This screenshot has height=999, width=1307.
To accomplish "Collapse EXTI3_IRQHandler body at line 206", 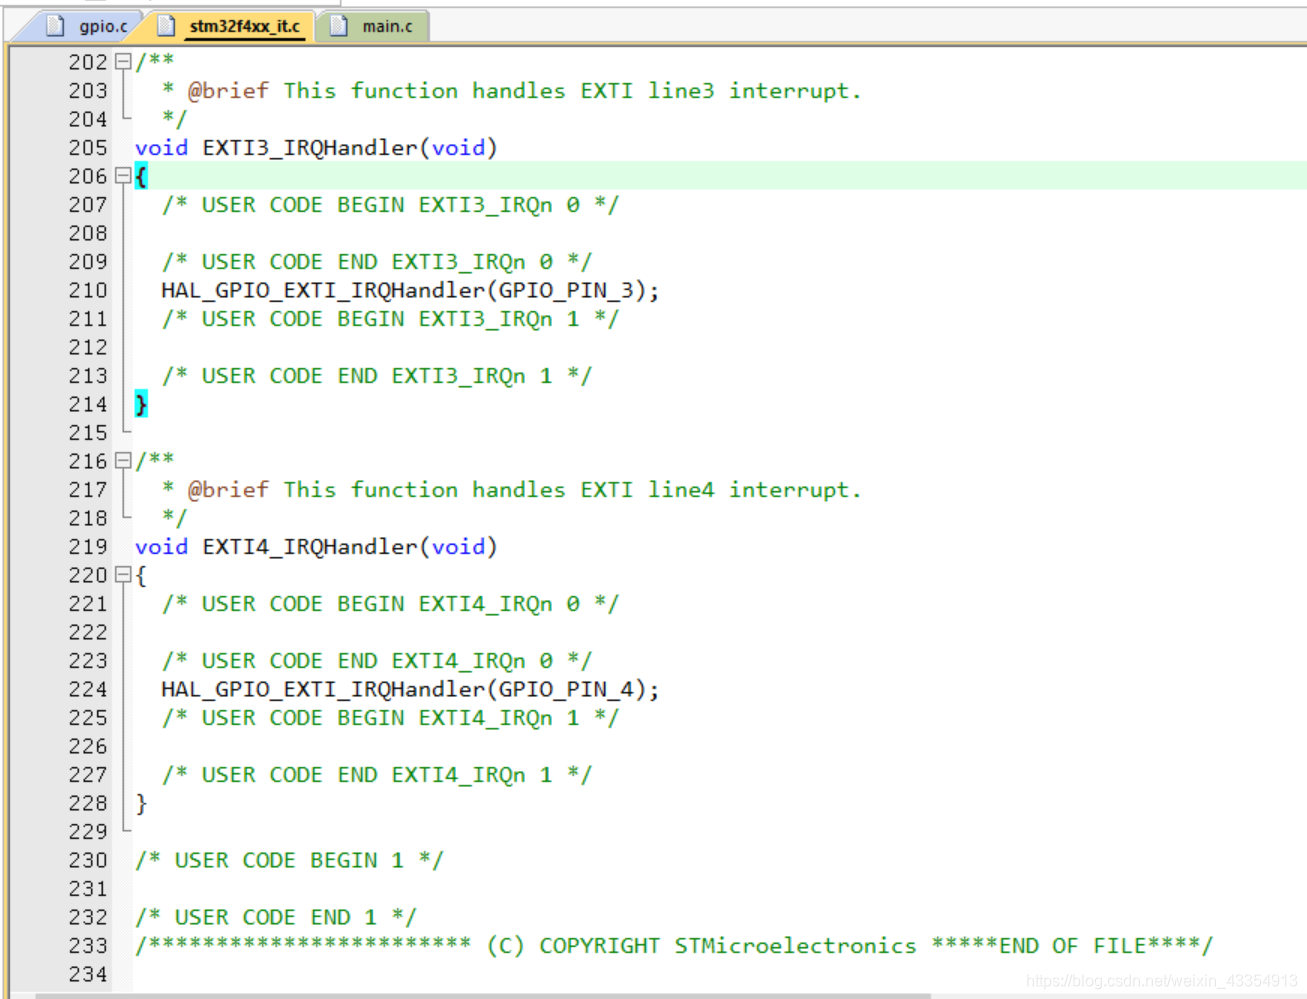I will tap(123, 175).
